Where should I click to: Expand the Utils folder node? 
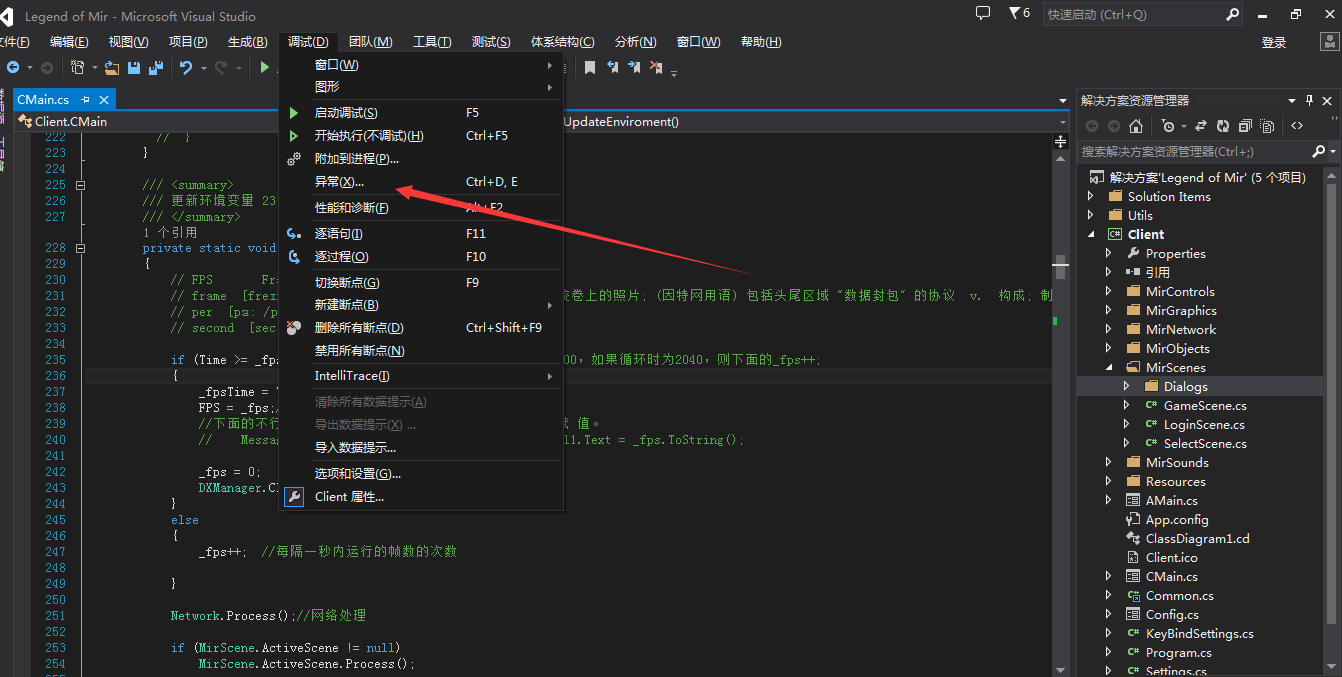coord(1091,216)
